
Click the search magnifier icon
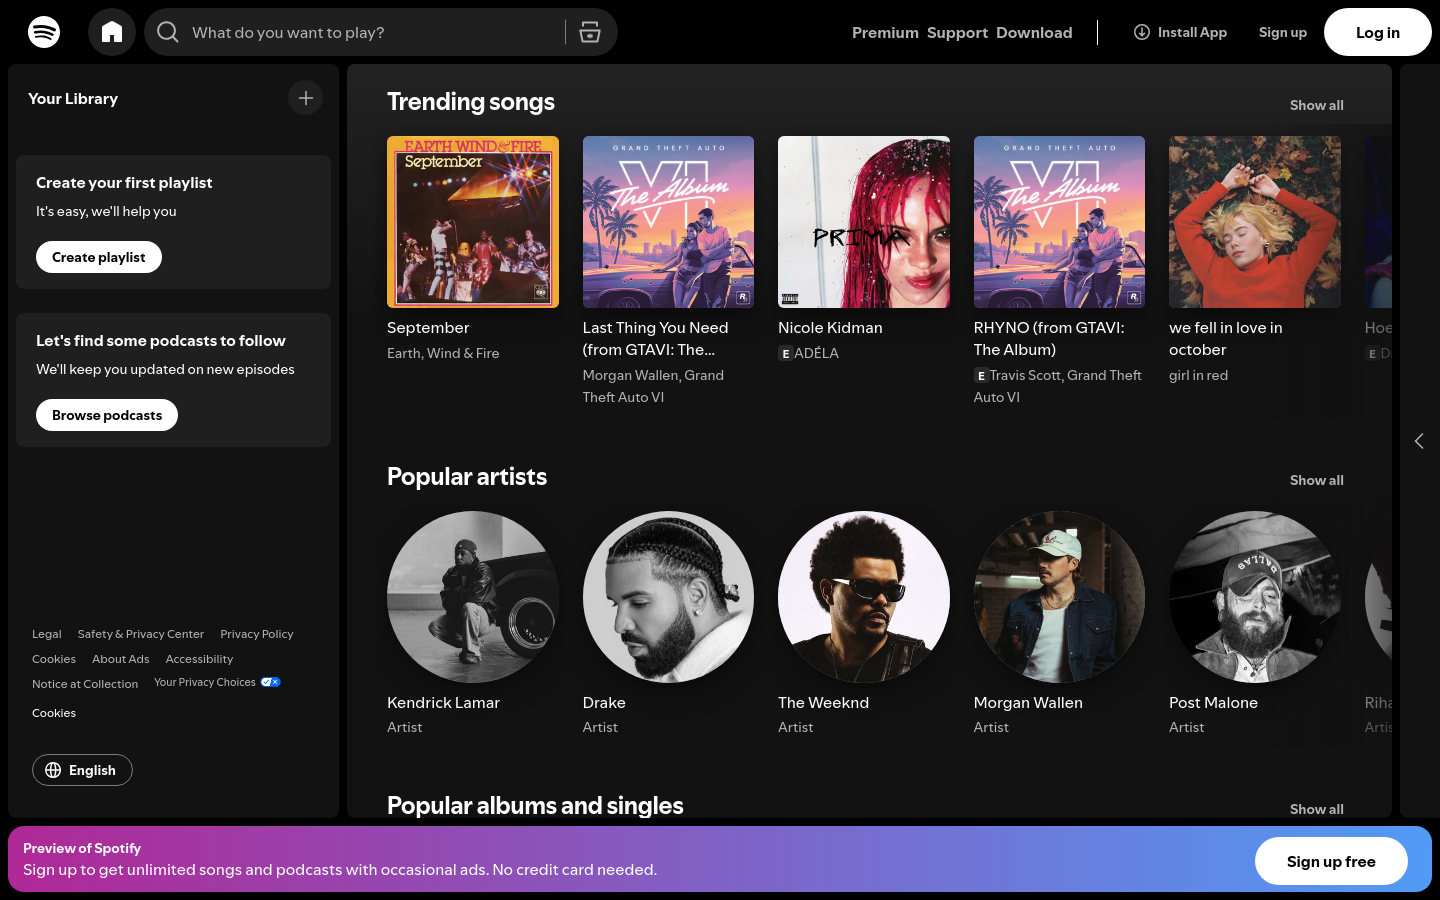coord(168,32)
